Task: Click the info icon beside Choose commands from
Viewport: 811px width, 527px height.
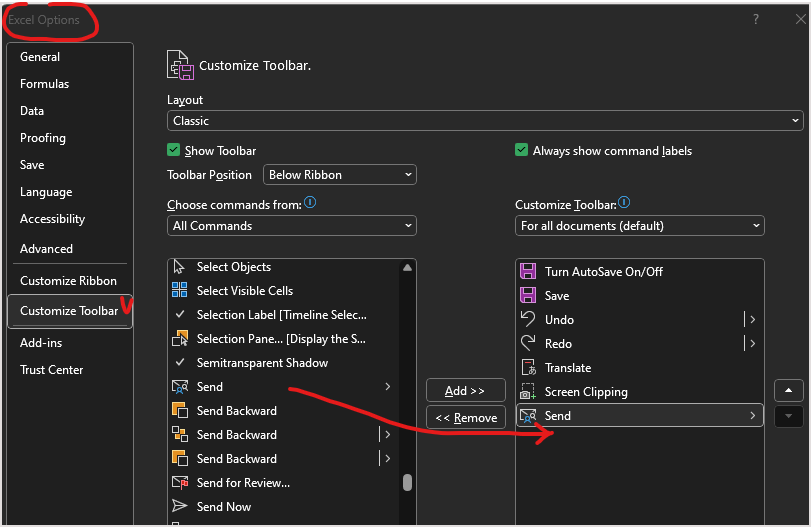Action: tap(310, 202)
